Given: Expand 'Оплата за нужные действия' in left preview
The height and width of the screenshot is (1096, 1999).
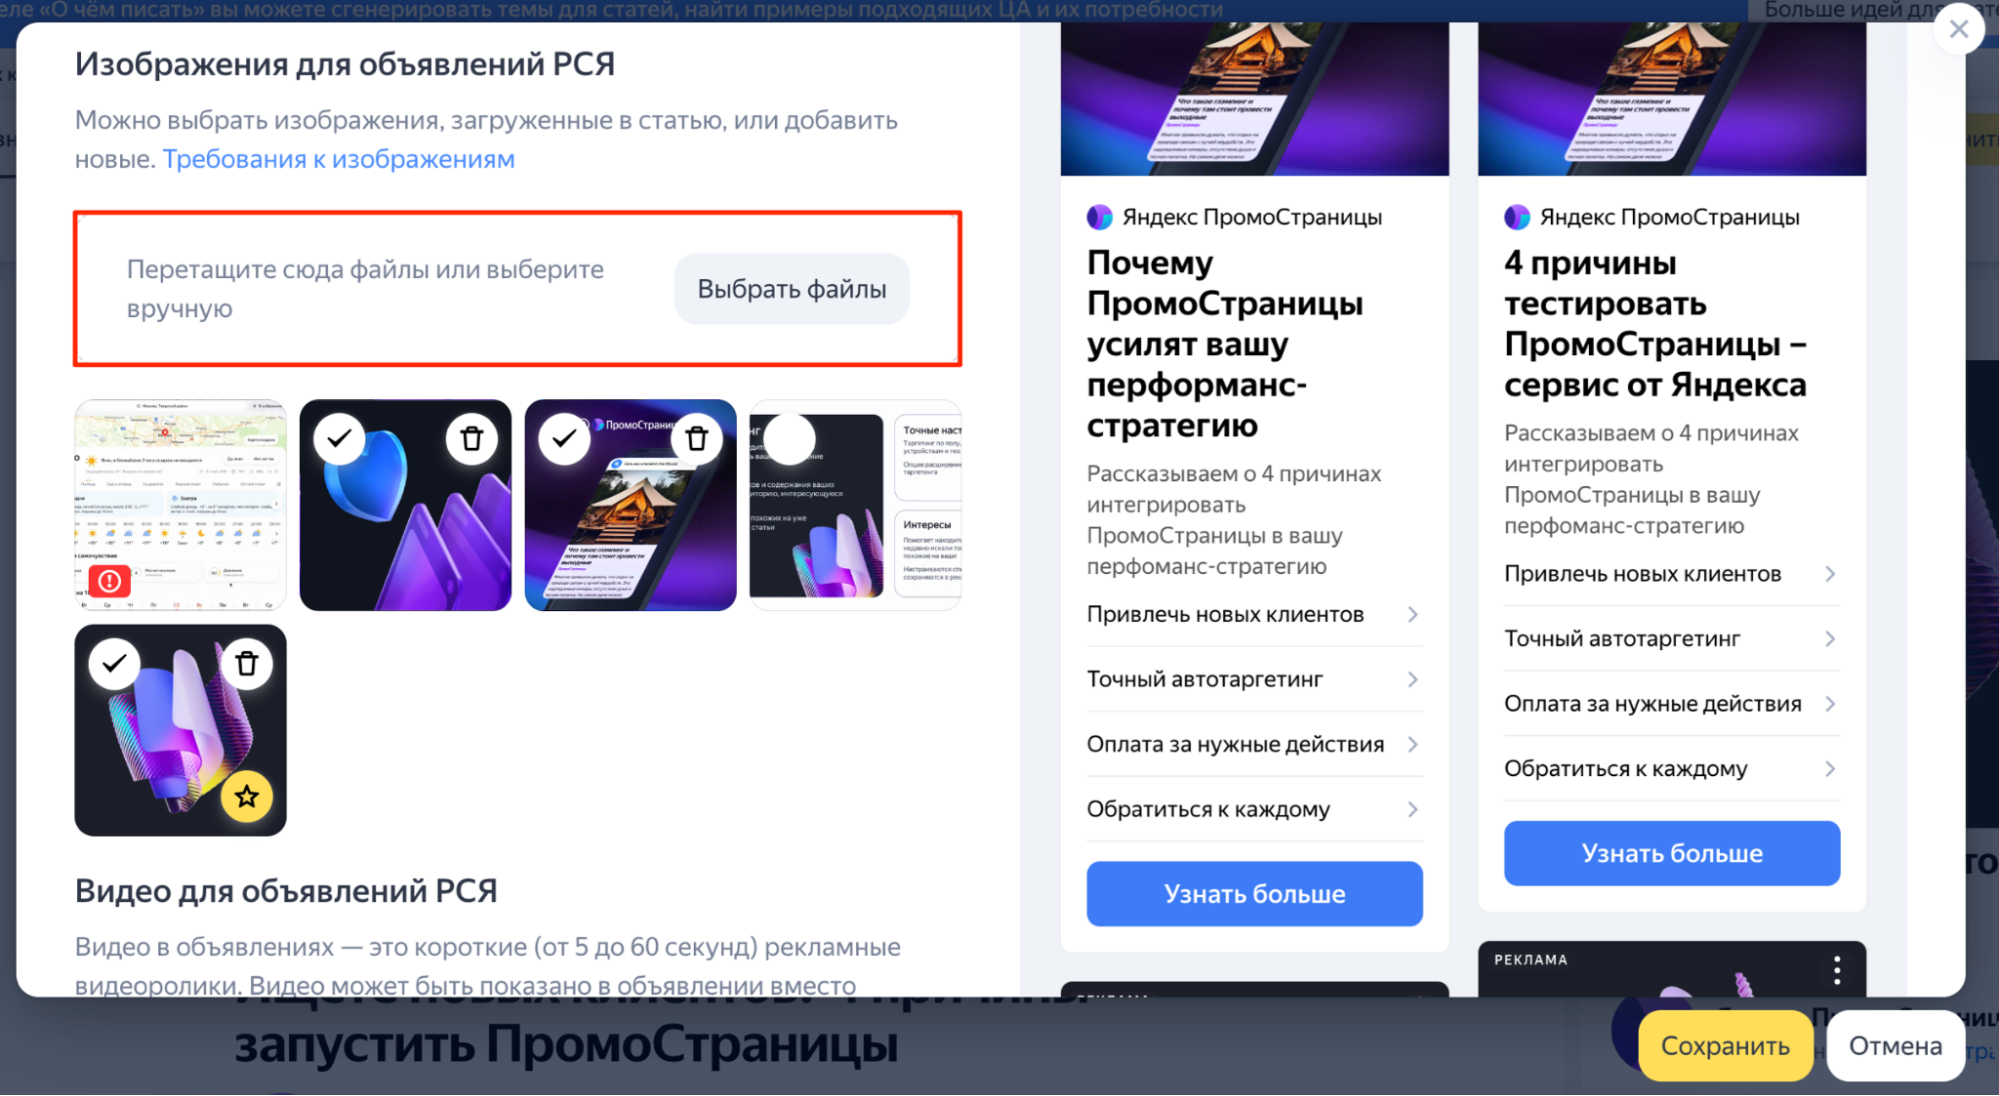Looking at the screenshot, I should 1254,744.
